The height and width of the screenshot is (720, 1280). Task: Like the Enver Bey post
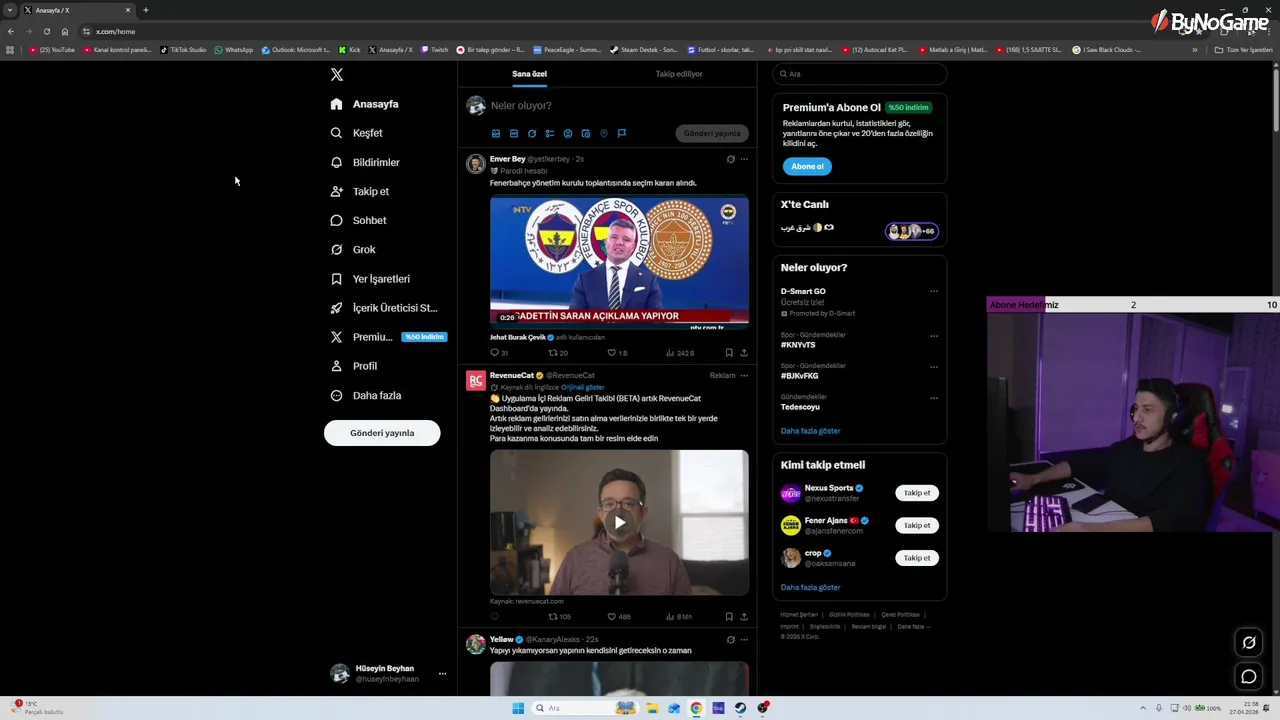click(x=617, y=353)
